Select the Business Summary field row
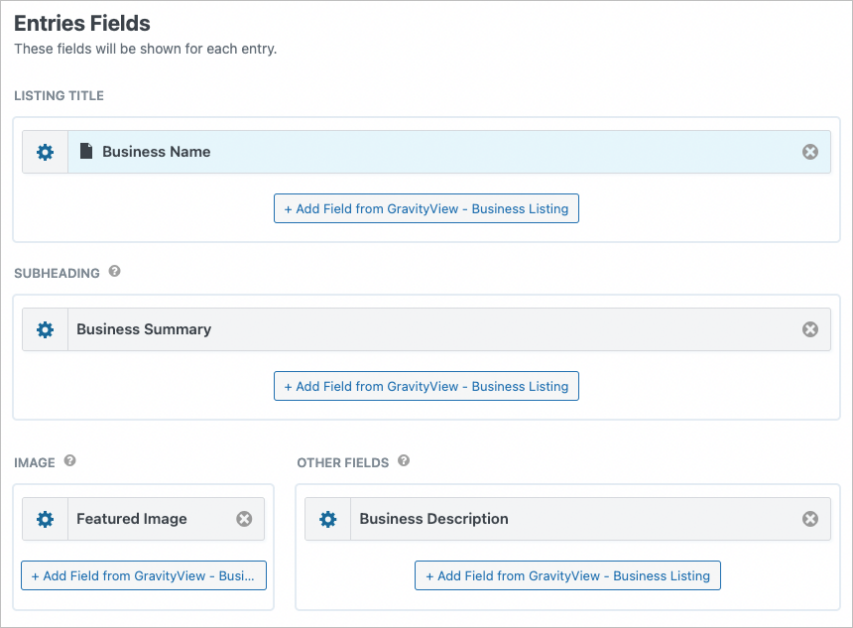The height and width of the screenshot is (628, 853). (x=400, y=329)
